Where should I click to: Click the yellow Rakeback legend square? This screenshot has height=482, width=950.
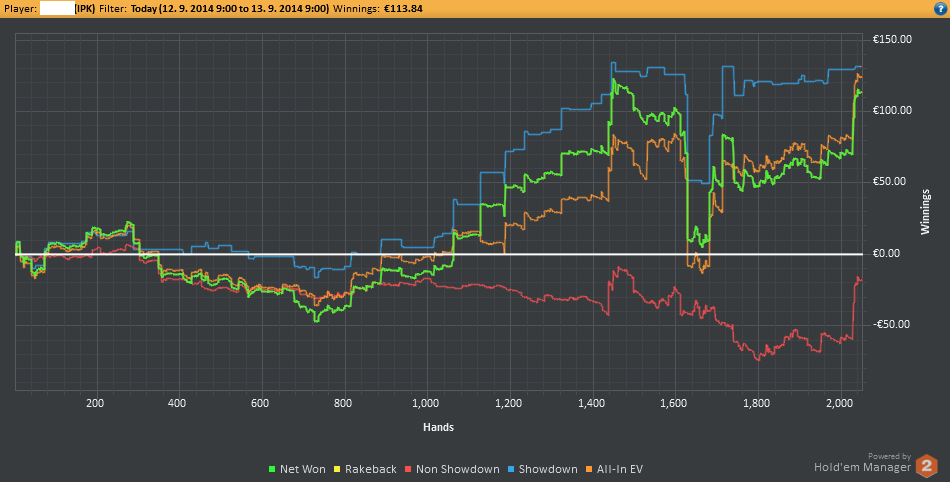point(337,468)
